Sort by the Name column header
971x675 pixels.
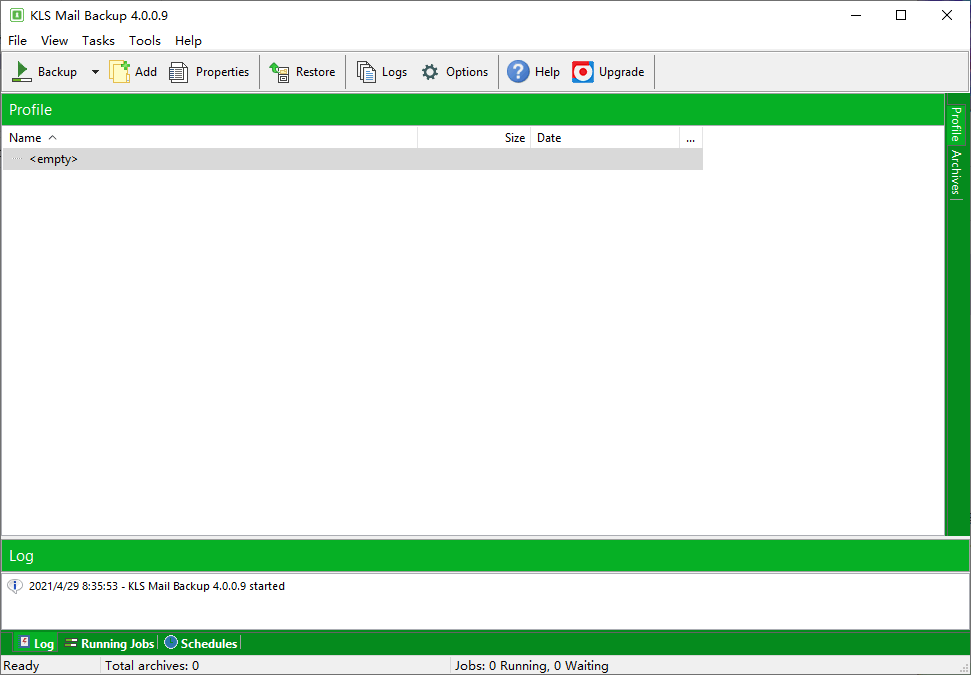[x=210, y=138]
